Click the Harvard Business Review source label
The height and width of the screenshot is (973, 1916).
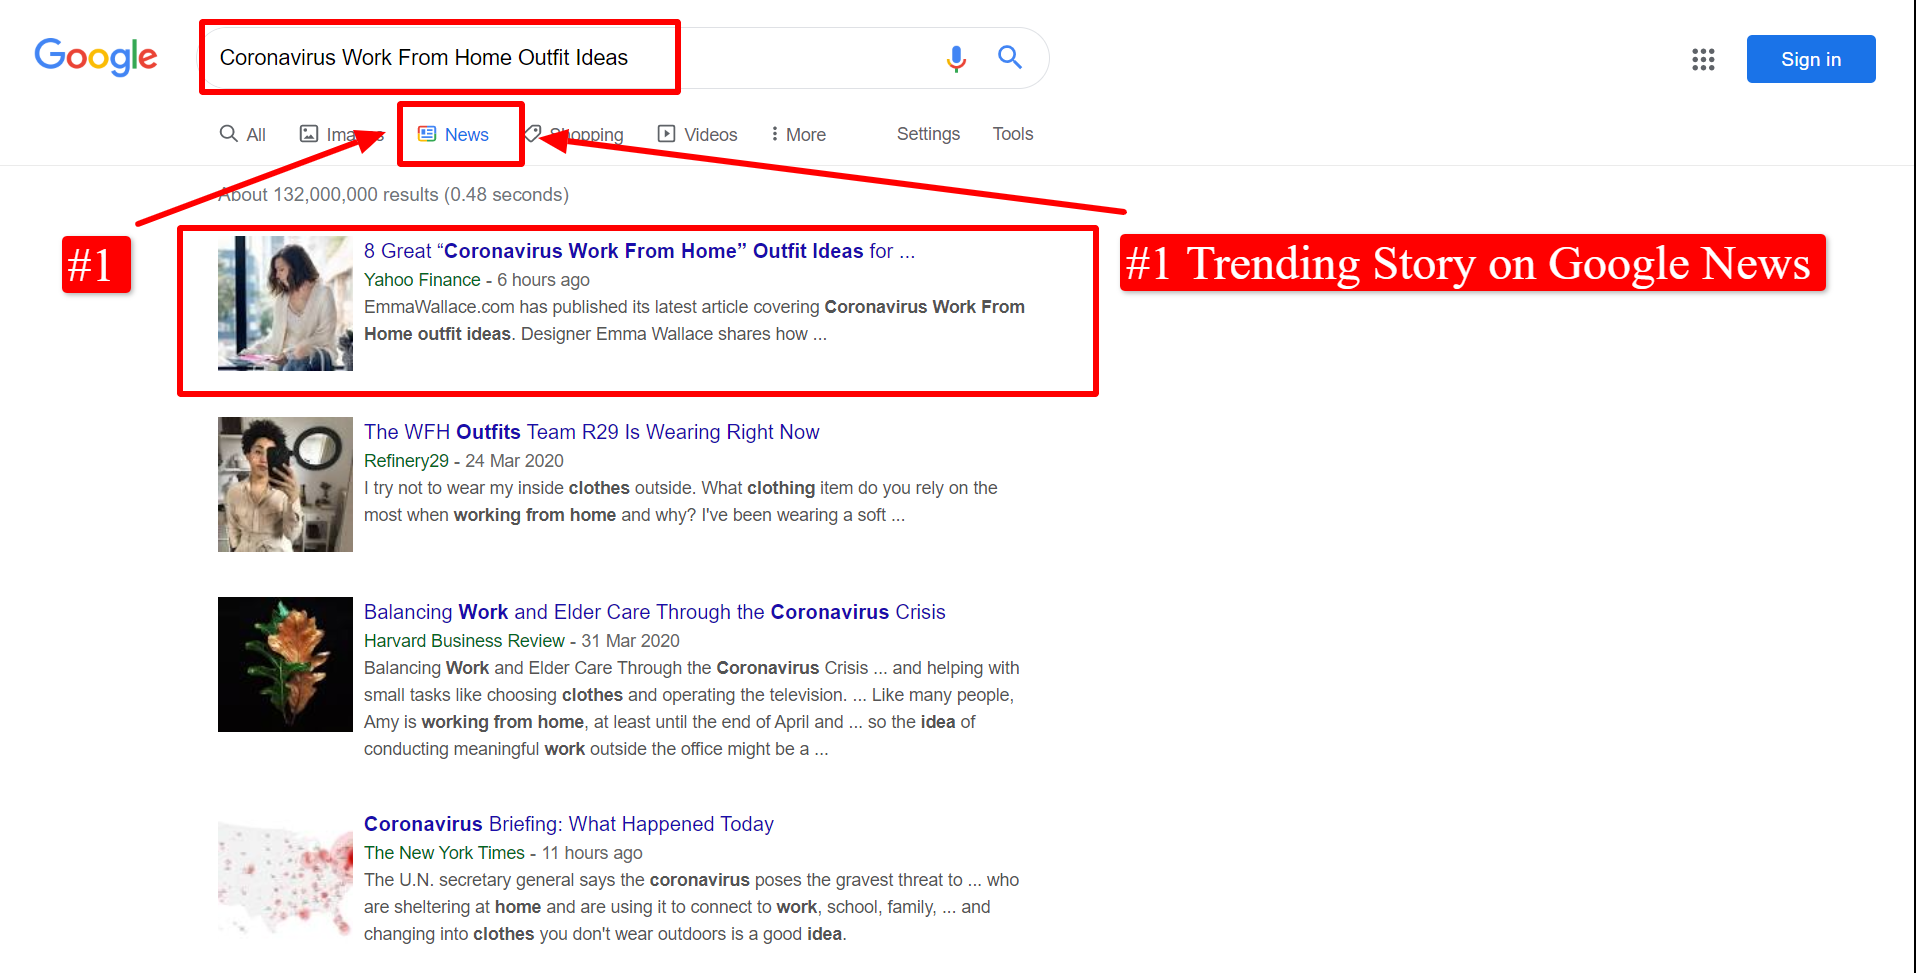tap(464, 641)
